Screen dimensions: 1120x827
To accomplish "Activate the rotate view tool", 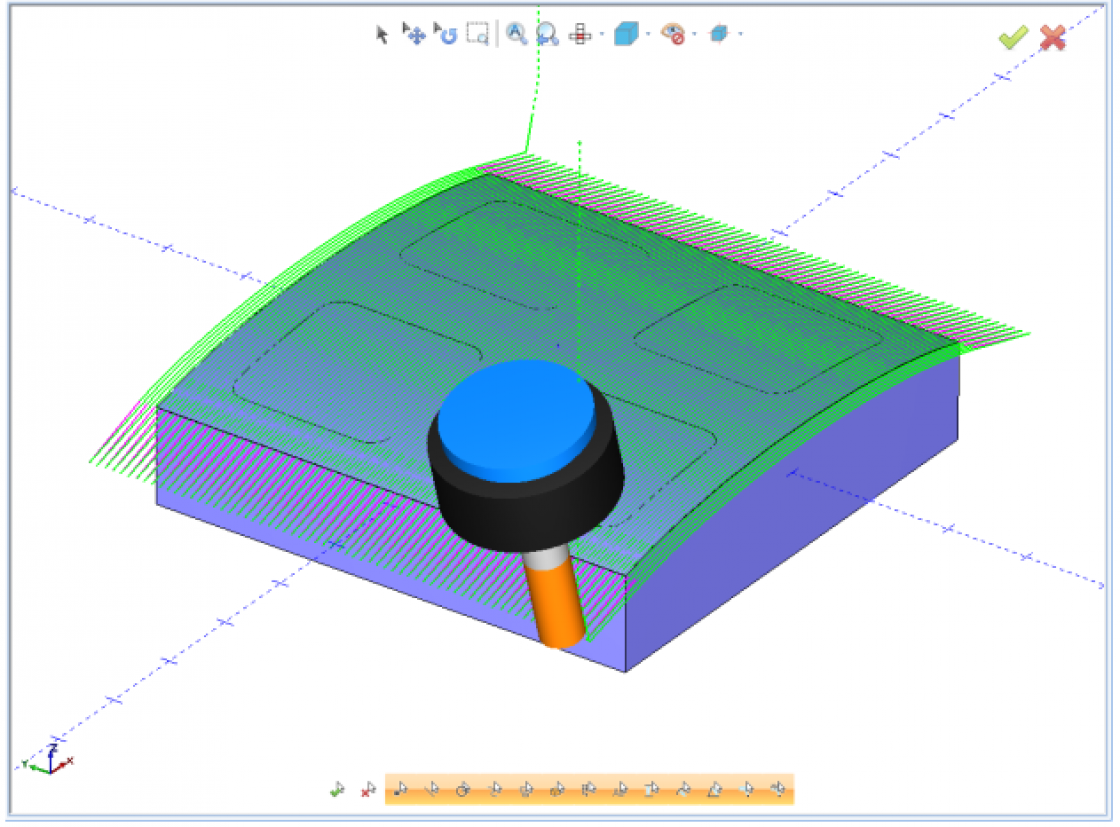I will click(446, 34).
